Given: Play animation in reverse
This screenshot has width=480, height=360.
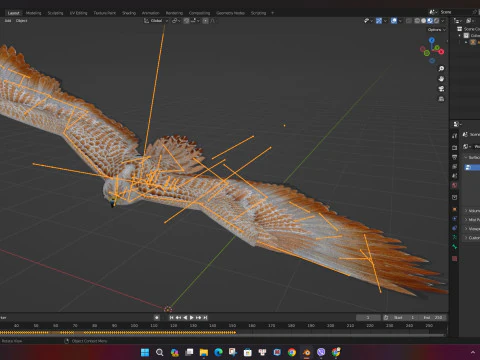Looking at the screenshot, I should tap(185, 318).
